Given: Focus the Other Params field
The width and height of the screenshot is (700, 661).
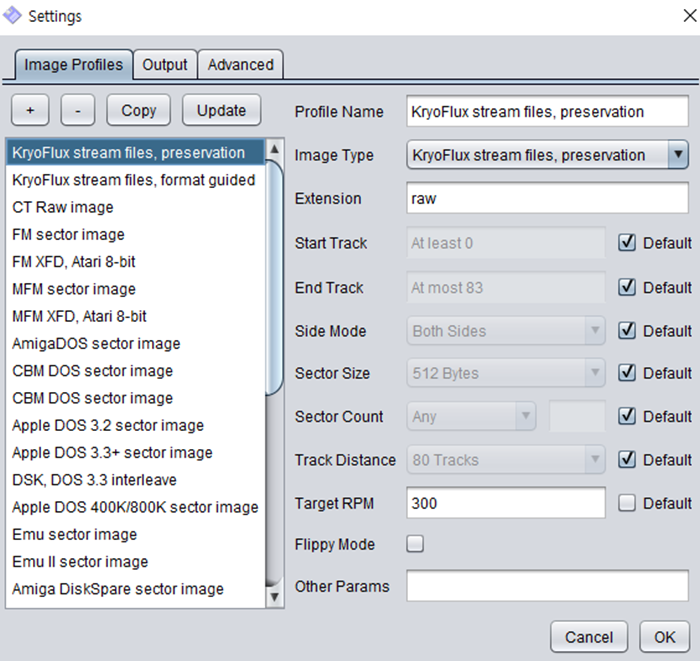Looking at the screenshot, I should (547, 586).
